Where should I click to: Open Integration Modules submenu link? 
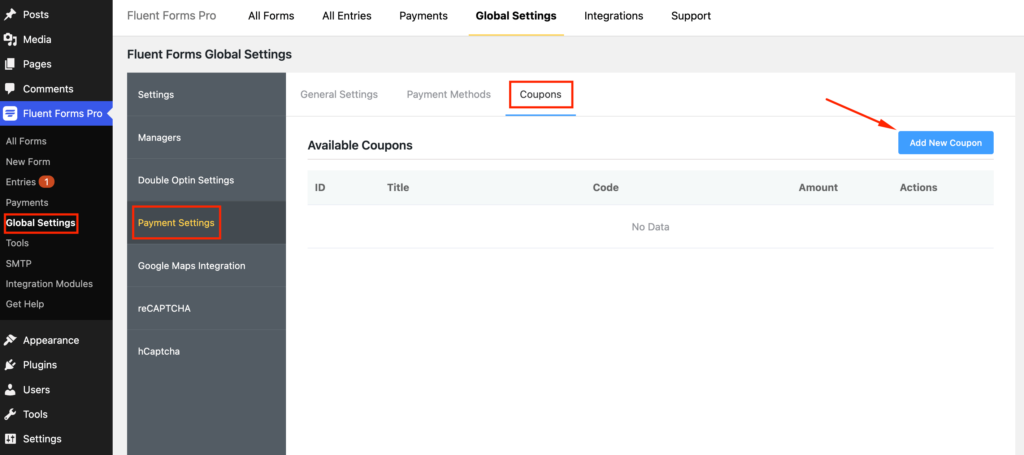[49, 284]
